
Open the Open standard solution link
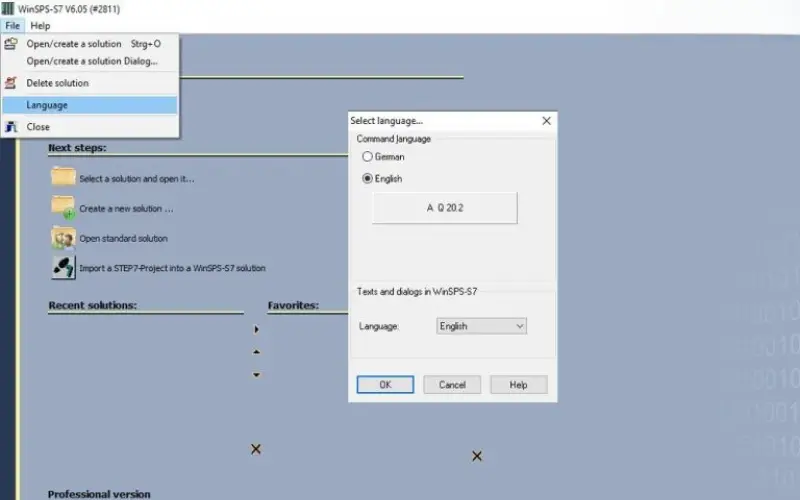tap(123, 238)
